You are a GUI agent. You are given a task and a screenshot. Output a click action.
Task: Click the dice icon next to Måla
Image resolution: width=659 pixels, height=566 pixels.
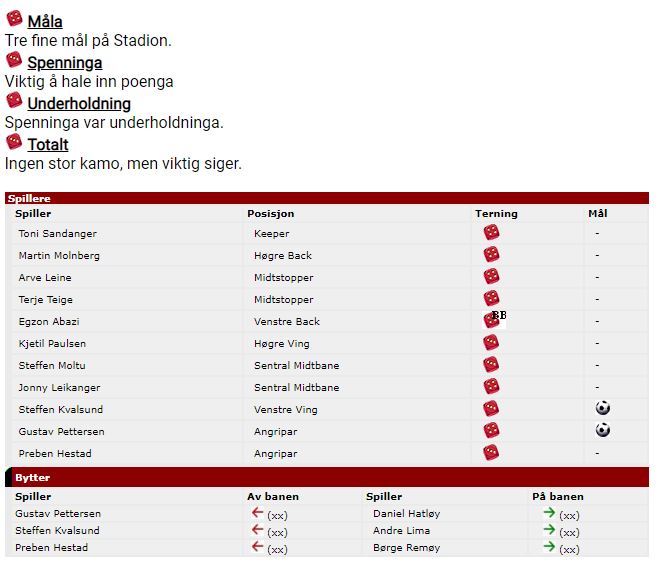point(14,19)
